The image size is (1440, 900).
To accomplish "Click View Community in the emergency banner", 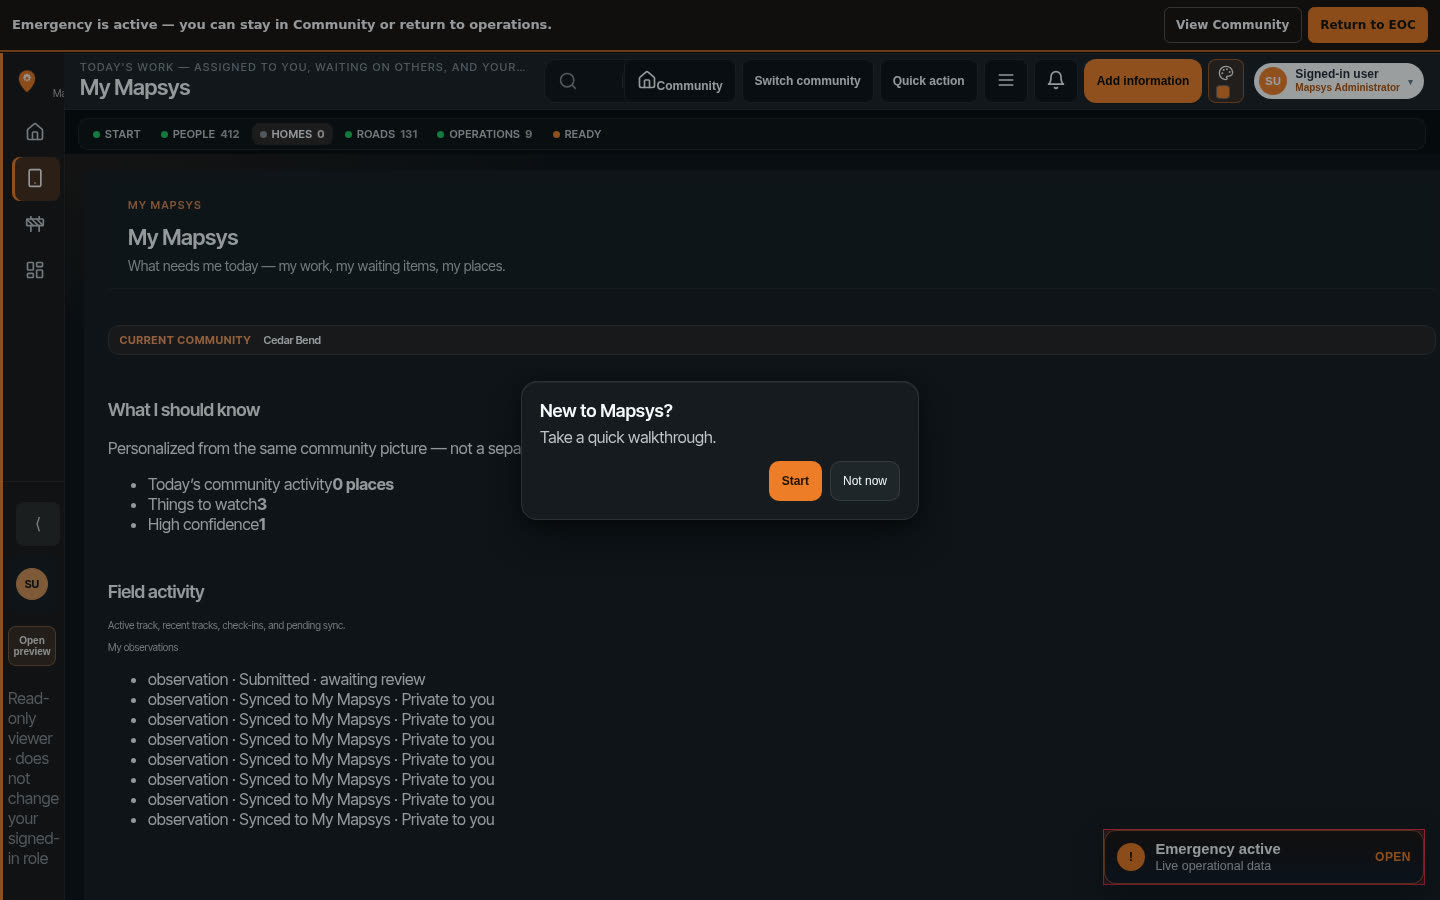I will click(1233, 25).
